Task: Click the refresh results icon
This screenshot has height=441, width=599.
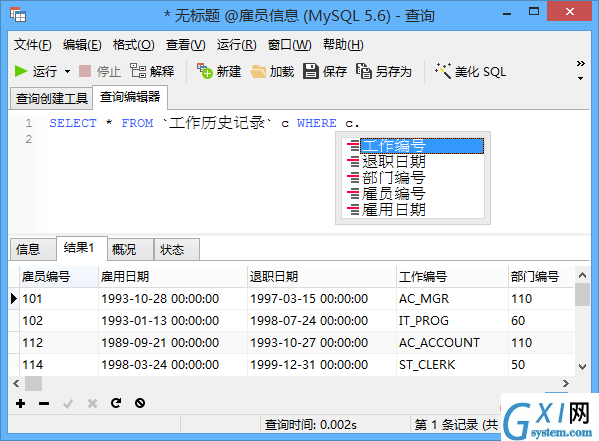Action: [116, 403]
